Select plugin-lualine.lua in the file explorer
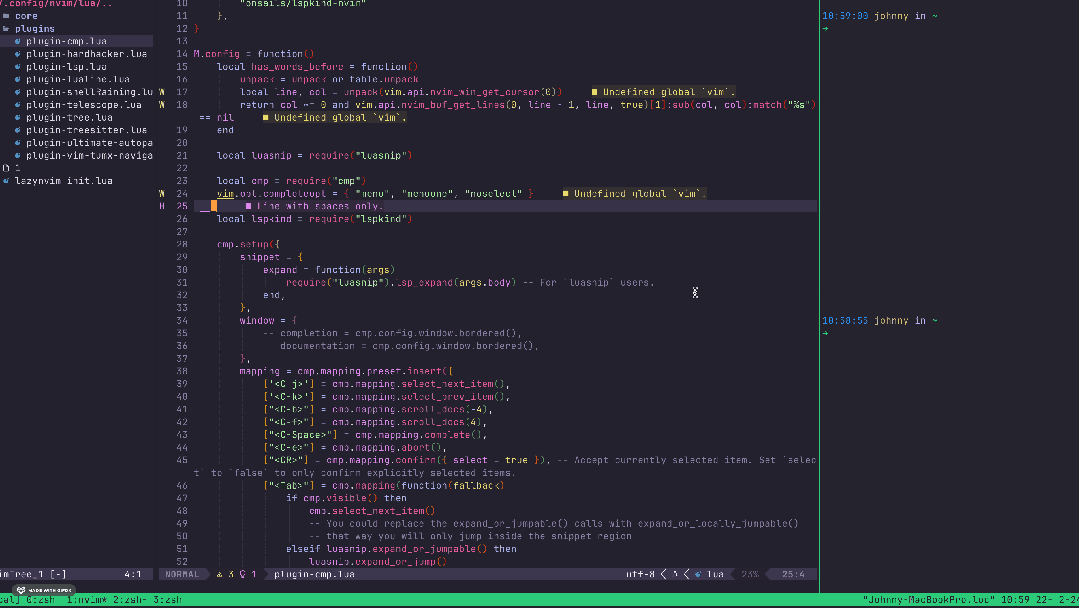Screen dimensions: 1080x609 click(78, 79)
